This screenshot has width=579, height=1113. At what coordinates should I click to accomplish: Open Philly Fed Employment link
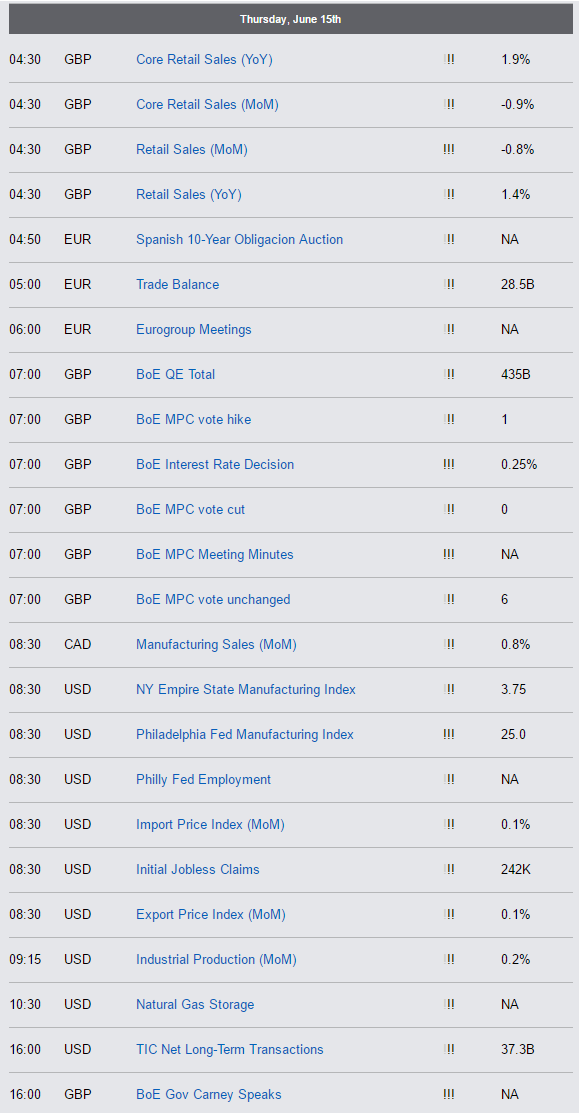(204, 779)
